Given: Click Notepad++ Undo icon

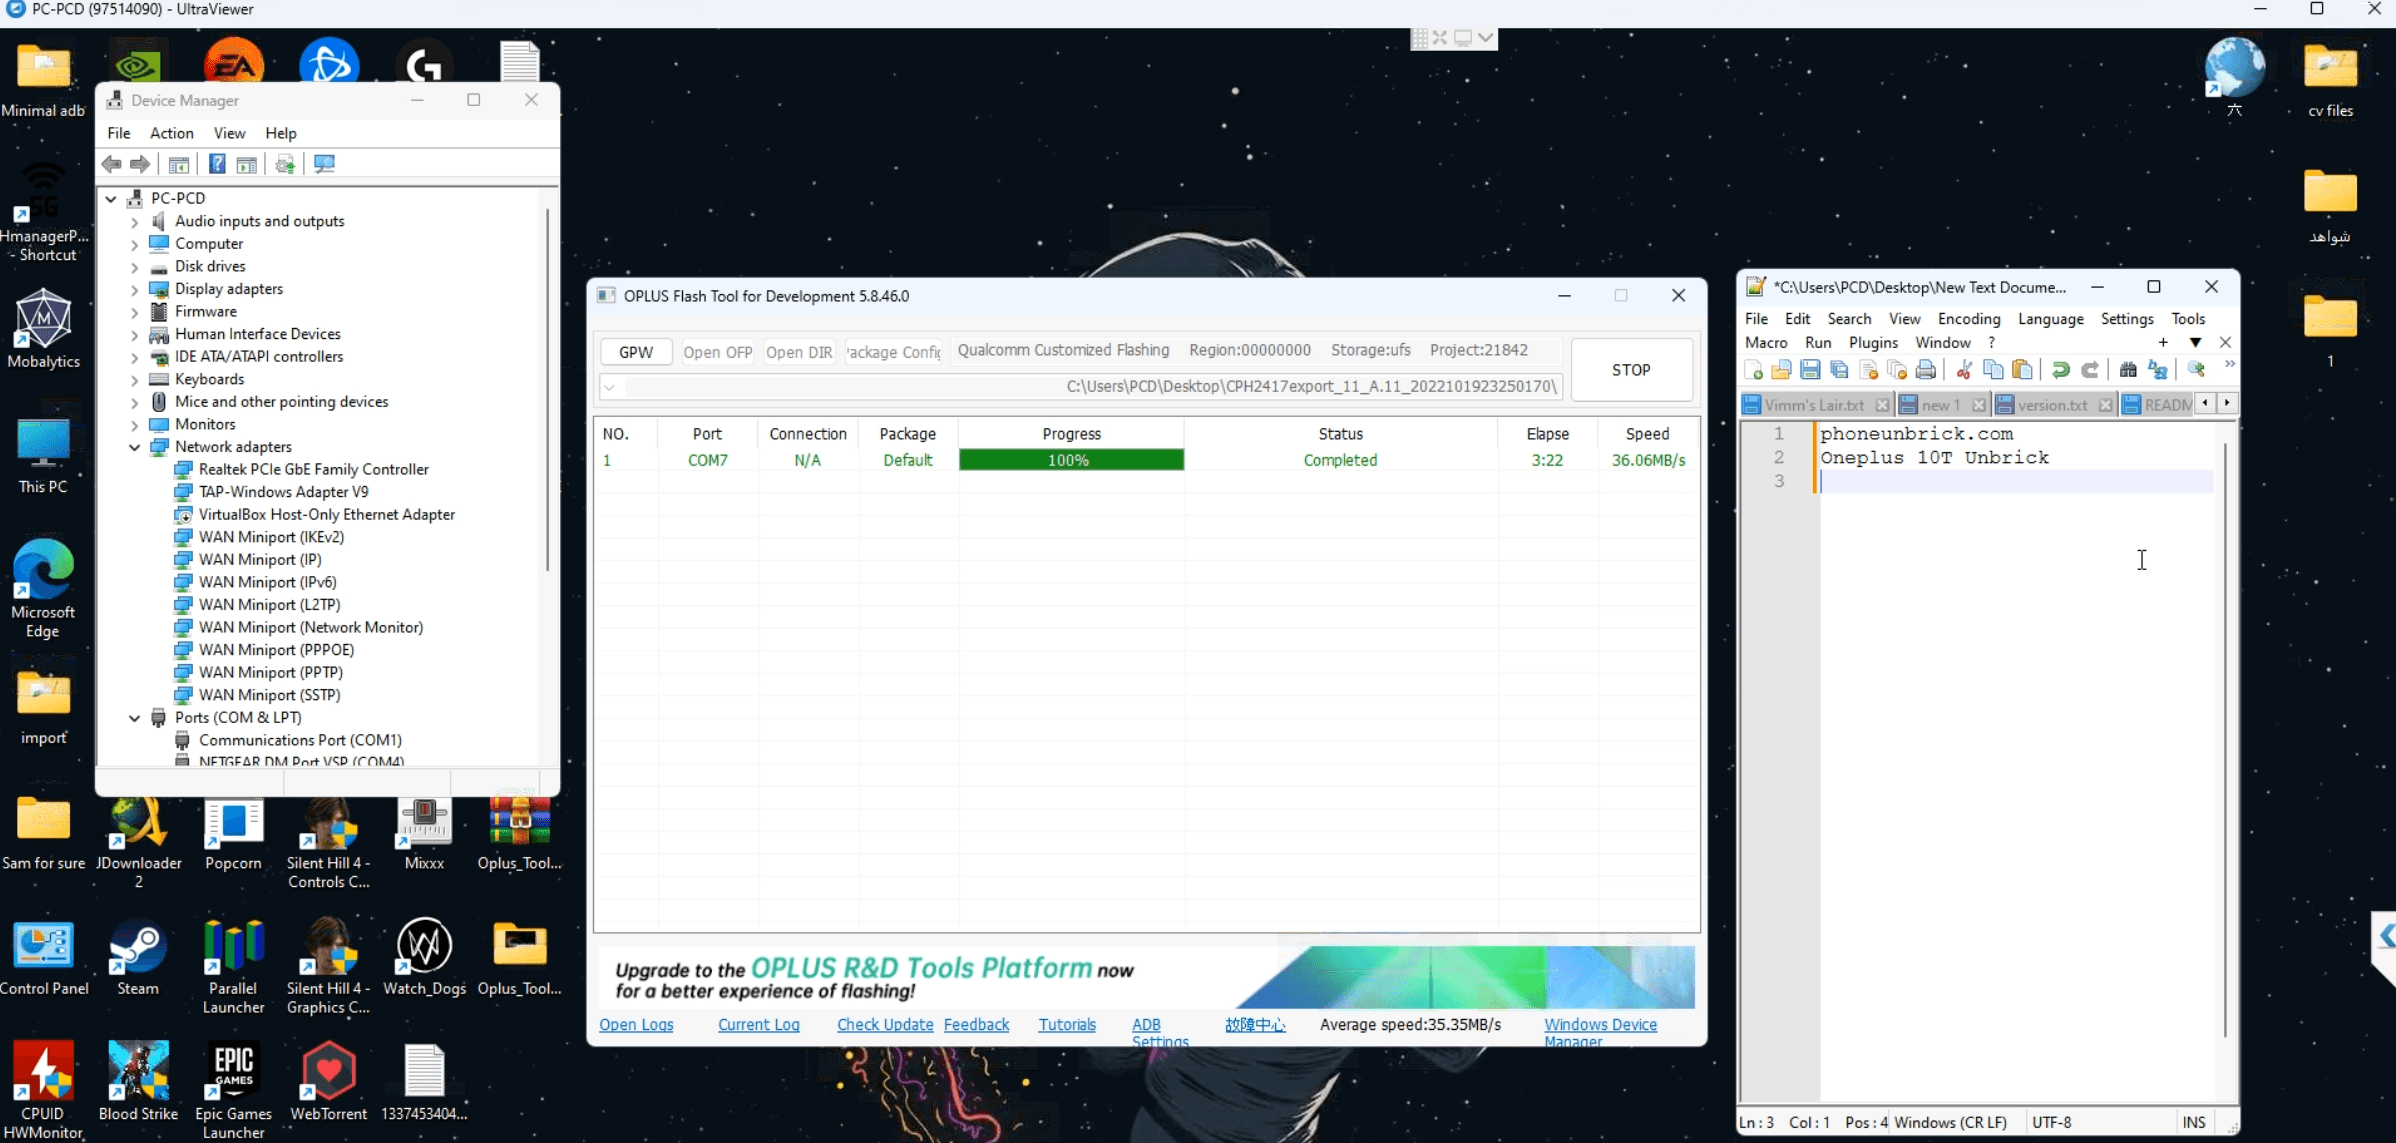Looking at the screenshot, I should [2060, 370].
